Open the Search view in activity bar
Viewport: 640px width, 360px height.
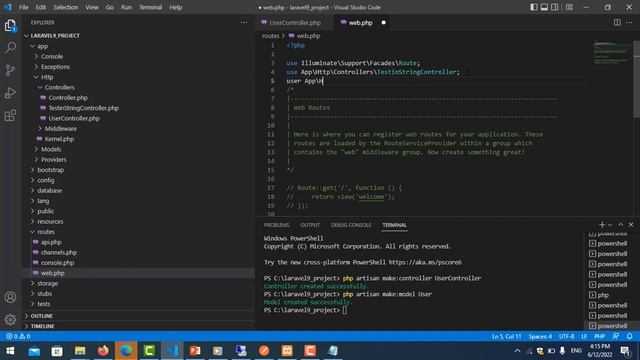(10, 48)
